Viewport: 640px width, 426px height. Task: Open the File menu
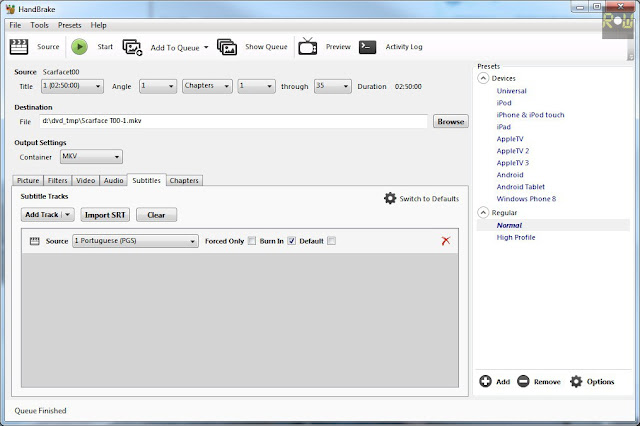(x=16, y=25)
